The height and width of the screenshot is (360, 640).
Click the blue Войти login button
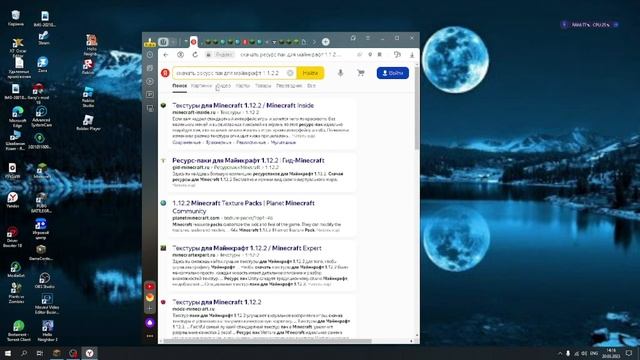point(393,73)
